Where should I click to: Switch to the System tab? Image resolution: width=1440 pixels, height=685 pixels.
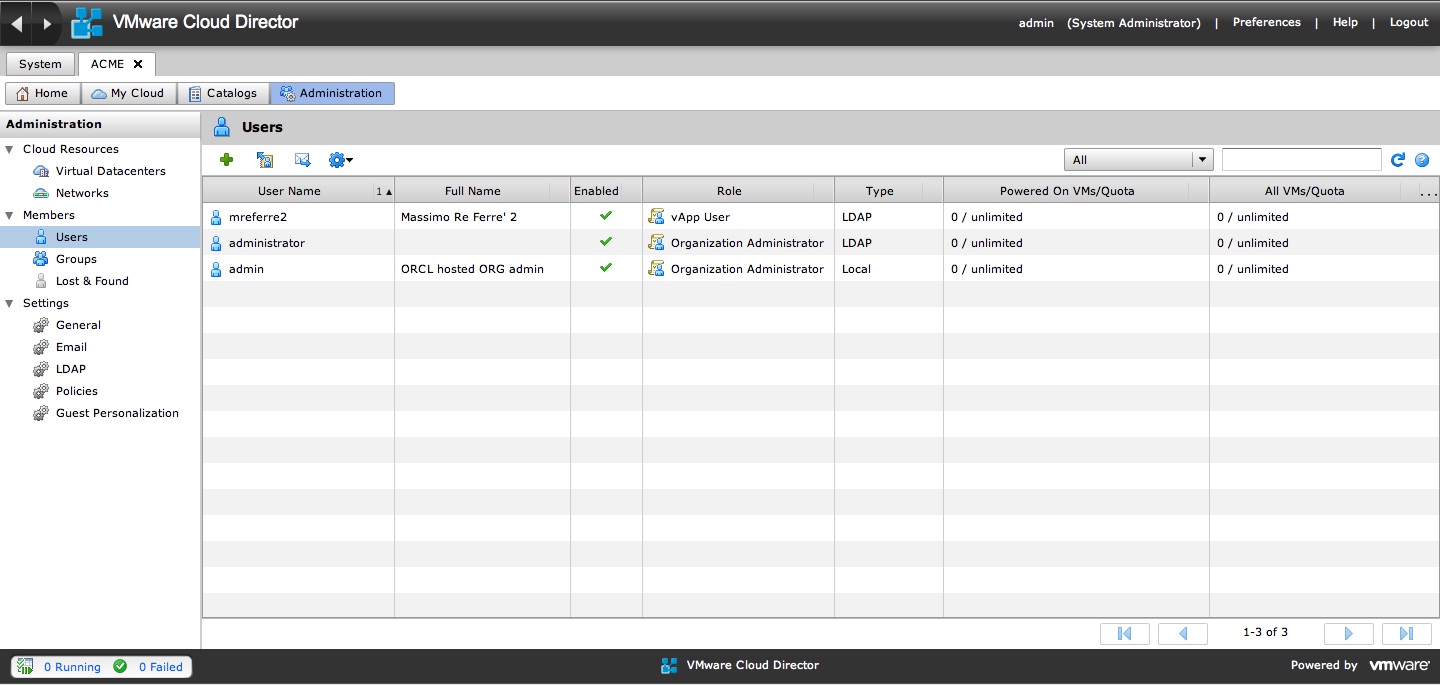click(40, 64)
